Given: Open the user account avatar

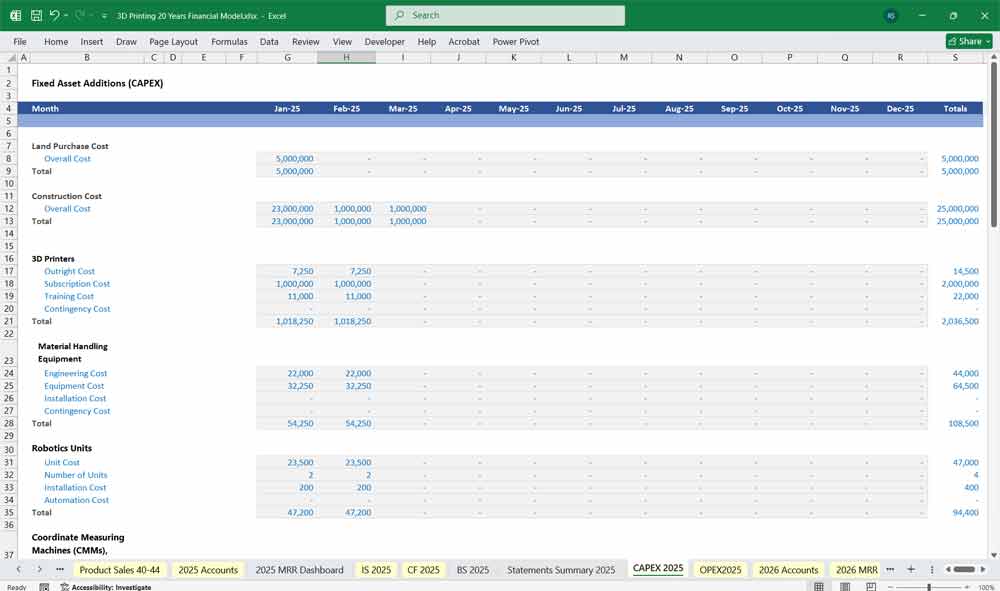Looking at the screenshot, I should click(891, 16).
